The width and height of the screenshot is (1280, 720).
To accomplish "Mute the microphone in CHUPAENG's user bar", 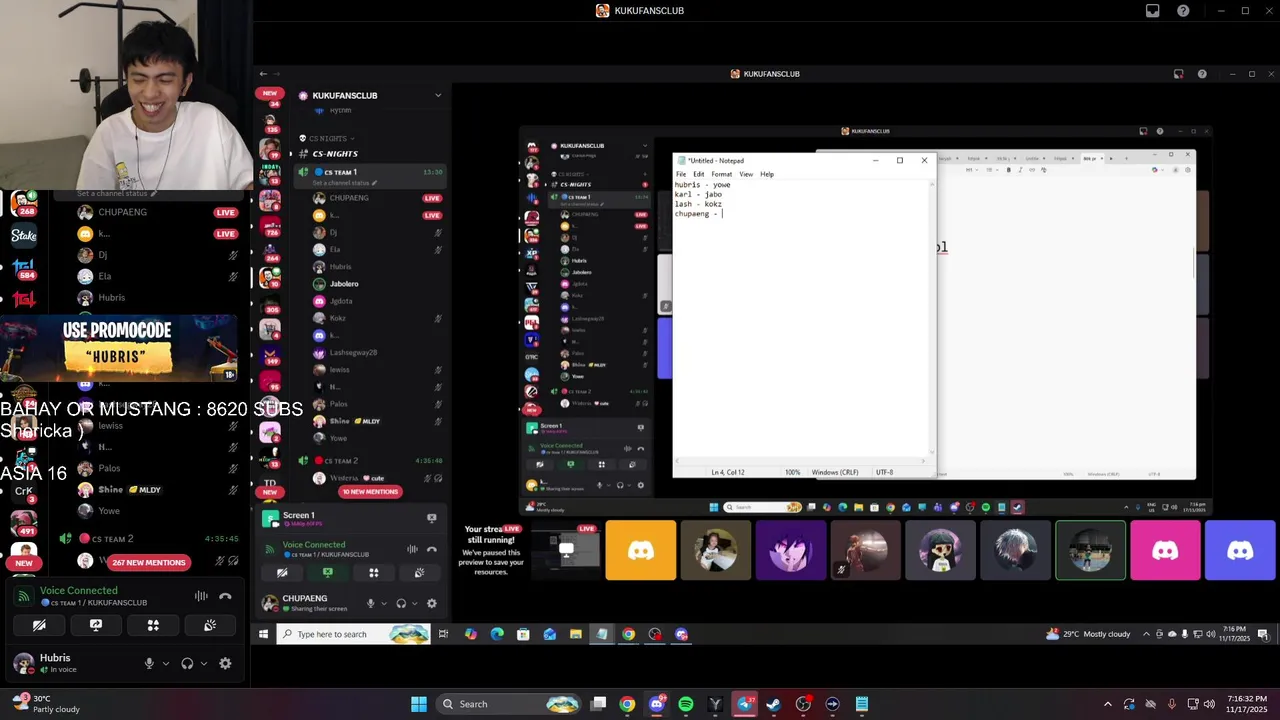I will coord(370,603).
